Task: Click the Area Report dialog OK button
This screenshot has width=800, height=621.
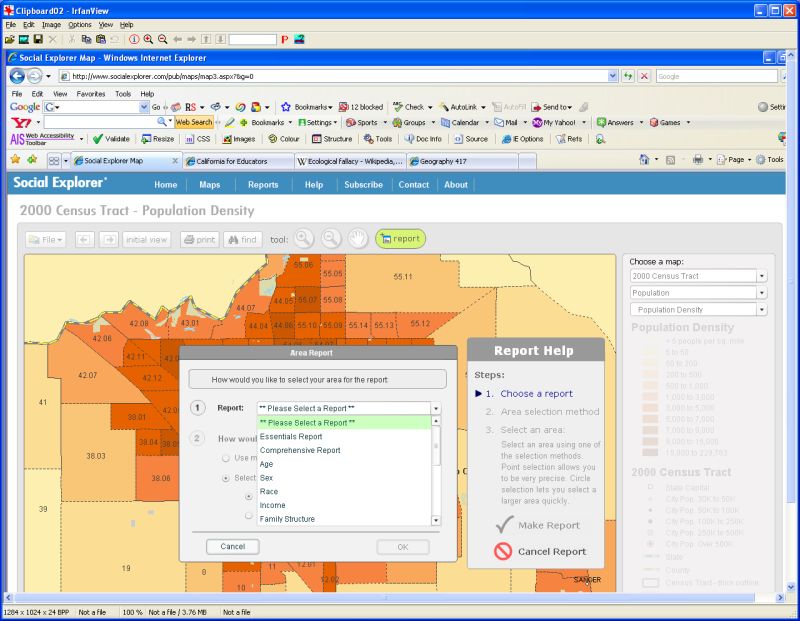Action: tap(403, 547)
